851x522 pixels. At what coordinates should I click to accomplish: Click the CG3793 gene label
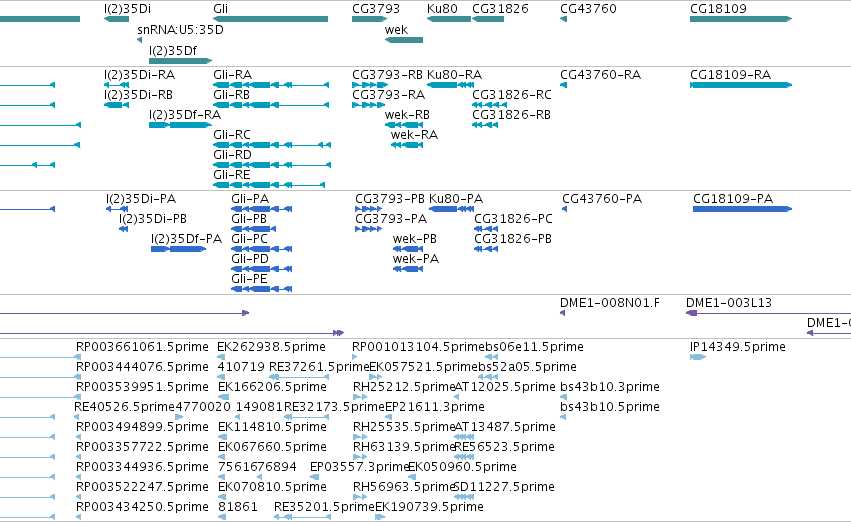tap(376, 9)
